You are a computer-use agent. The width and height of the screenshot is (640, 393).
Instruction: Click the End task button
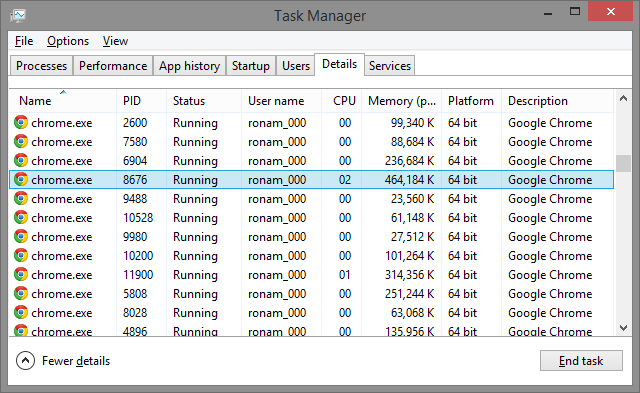pos(581,361)
